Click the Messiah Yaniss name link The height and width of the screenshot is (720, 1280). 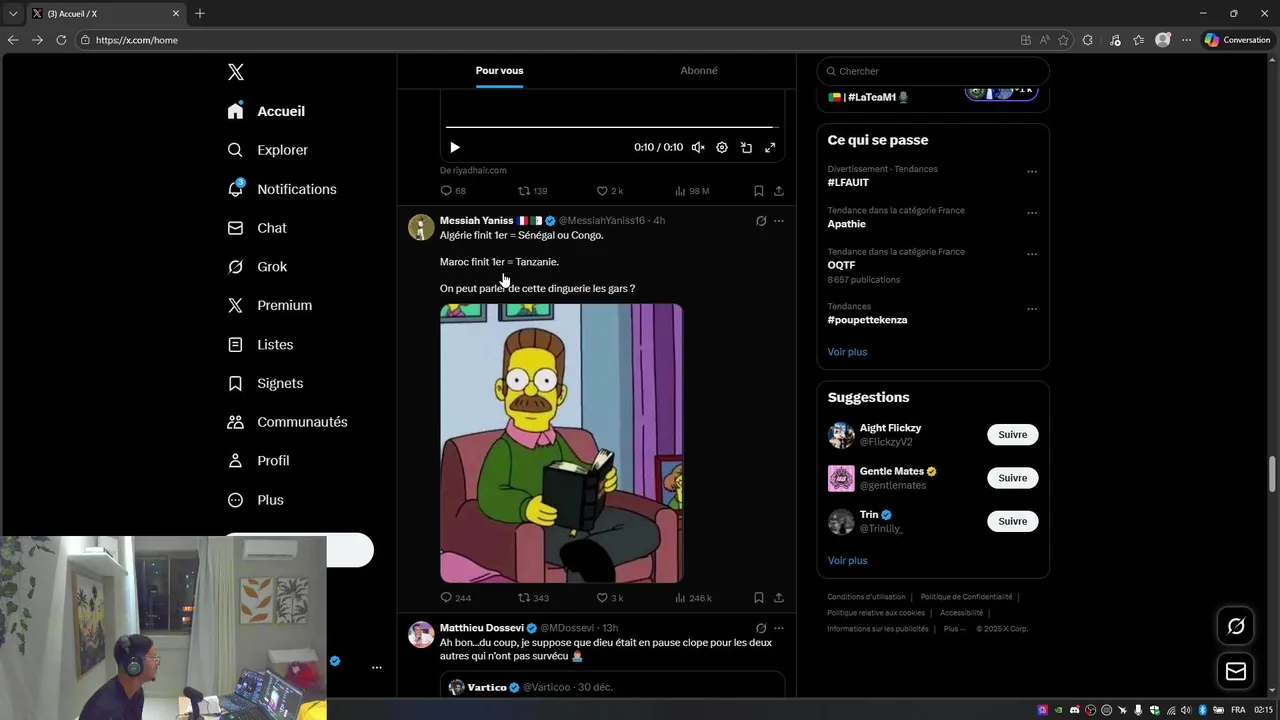coord(476,220)
